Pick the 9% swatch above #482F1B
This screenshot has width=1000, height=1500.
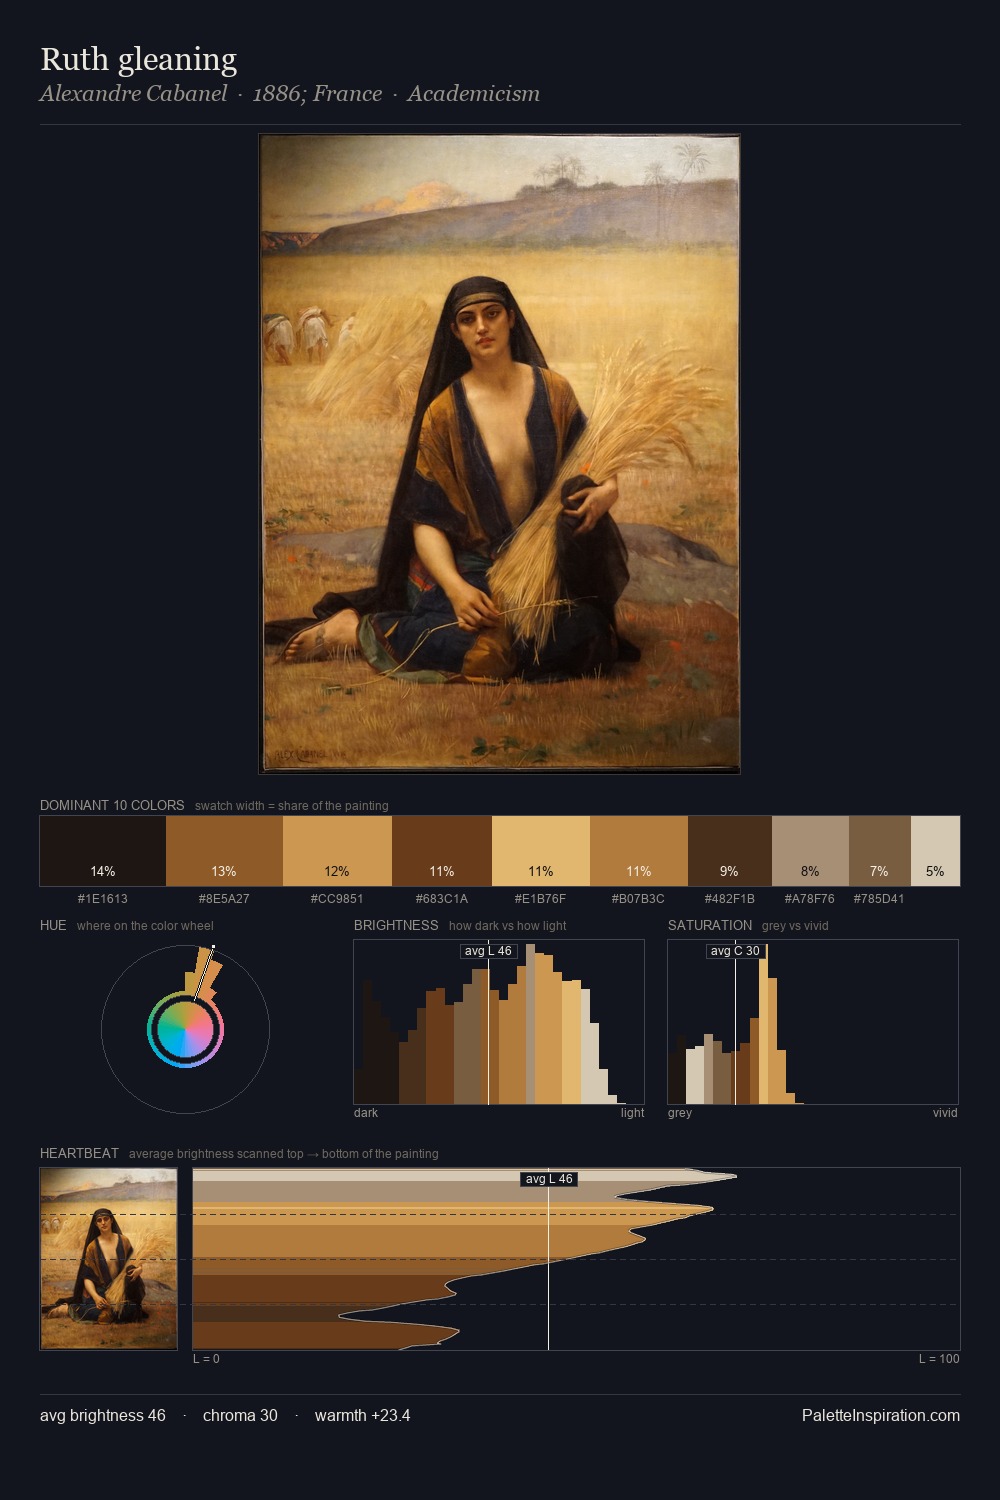[730, 851]
